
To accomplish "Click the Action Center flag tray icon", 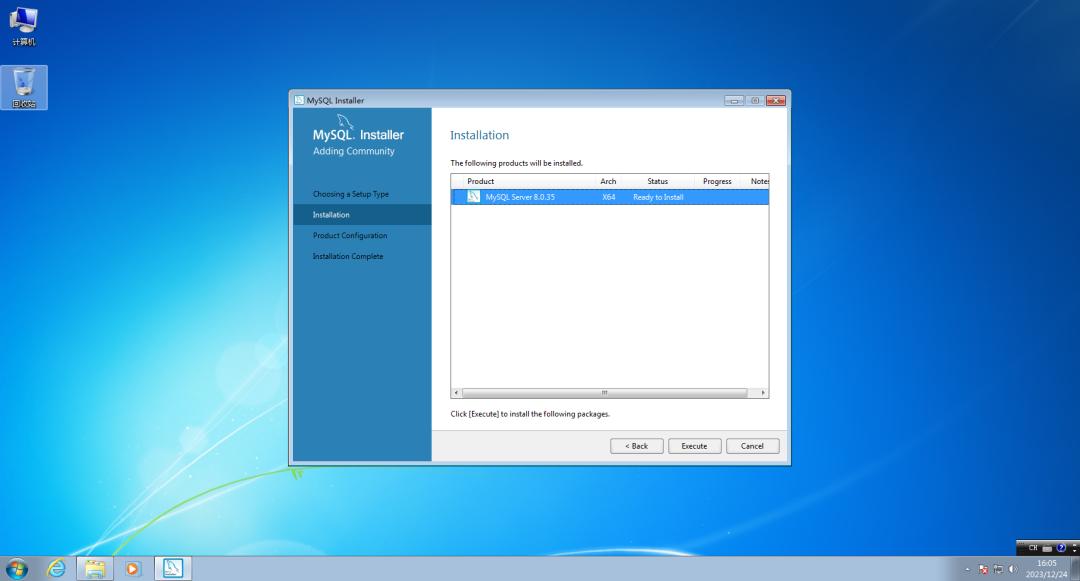I will [983, 569].
